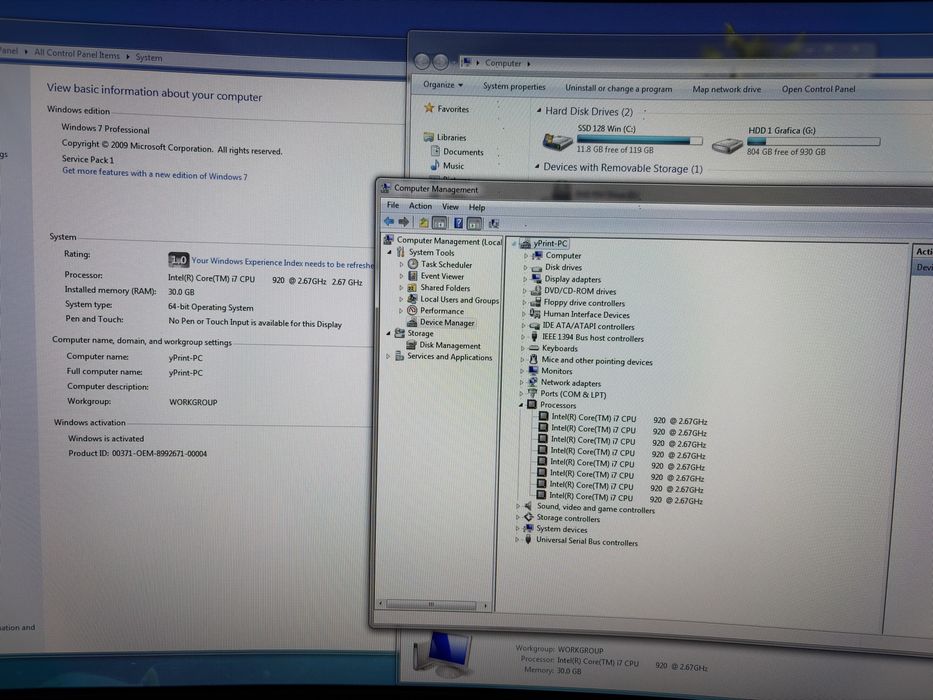Select the Performance icon in tree
933x700 pixels.
412,310
